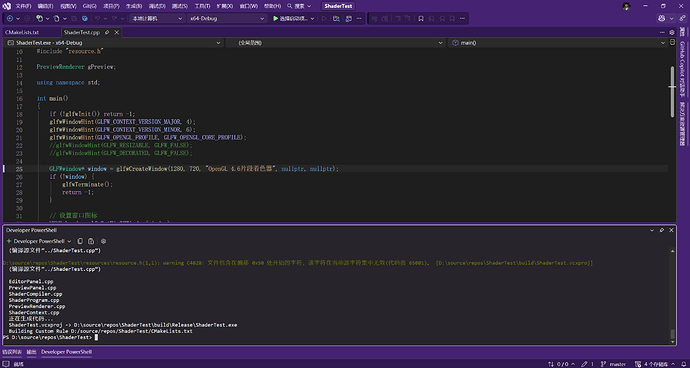Click the redo arrow icon
This screenshot has width=690, height=368.
point(114,18)
